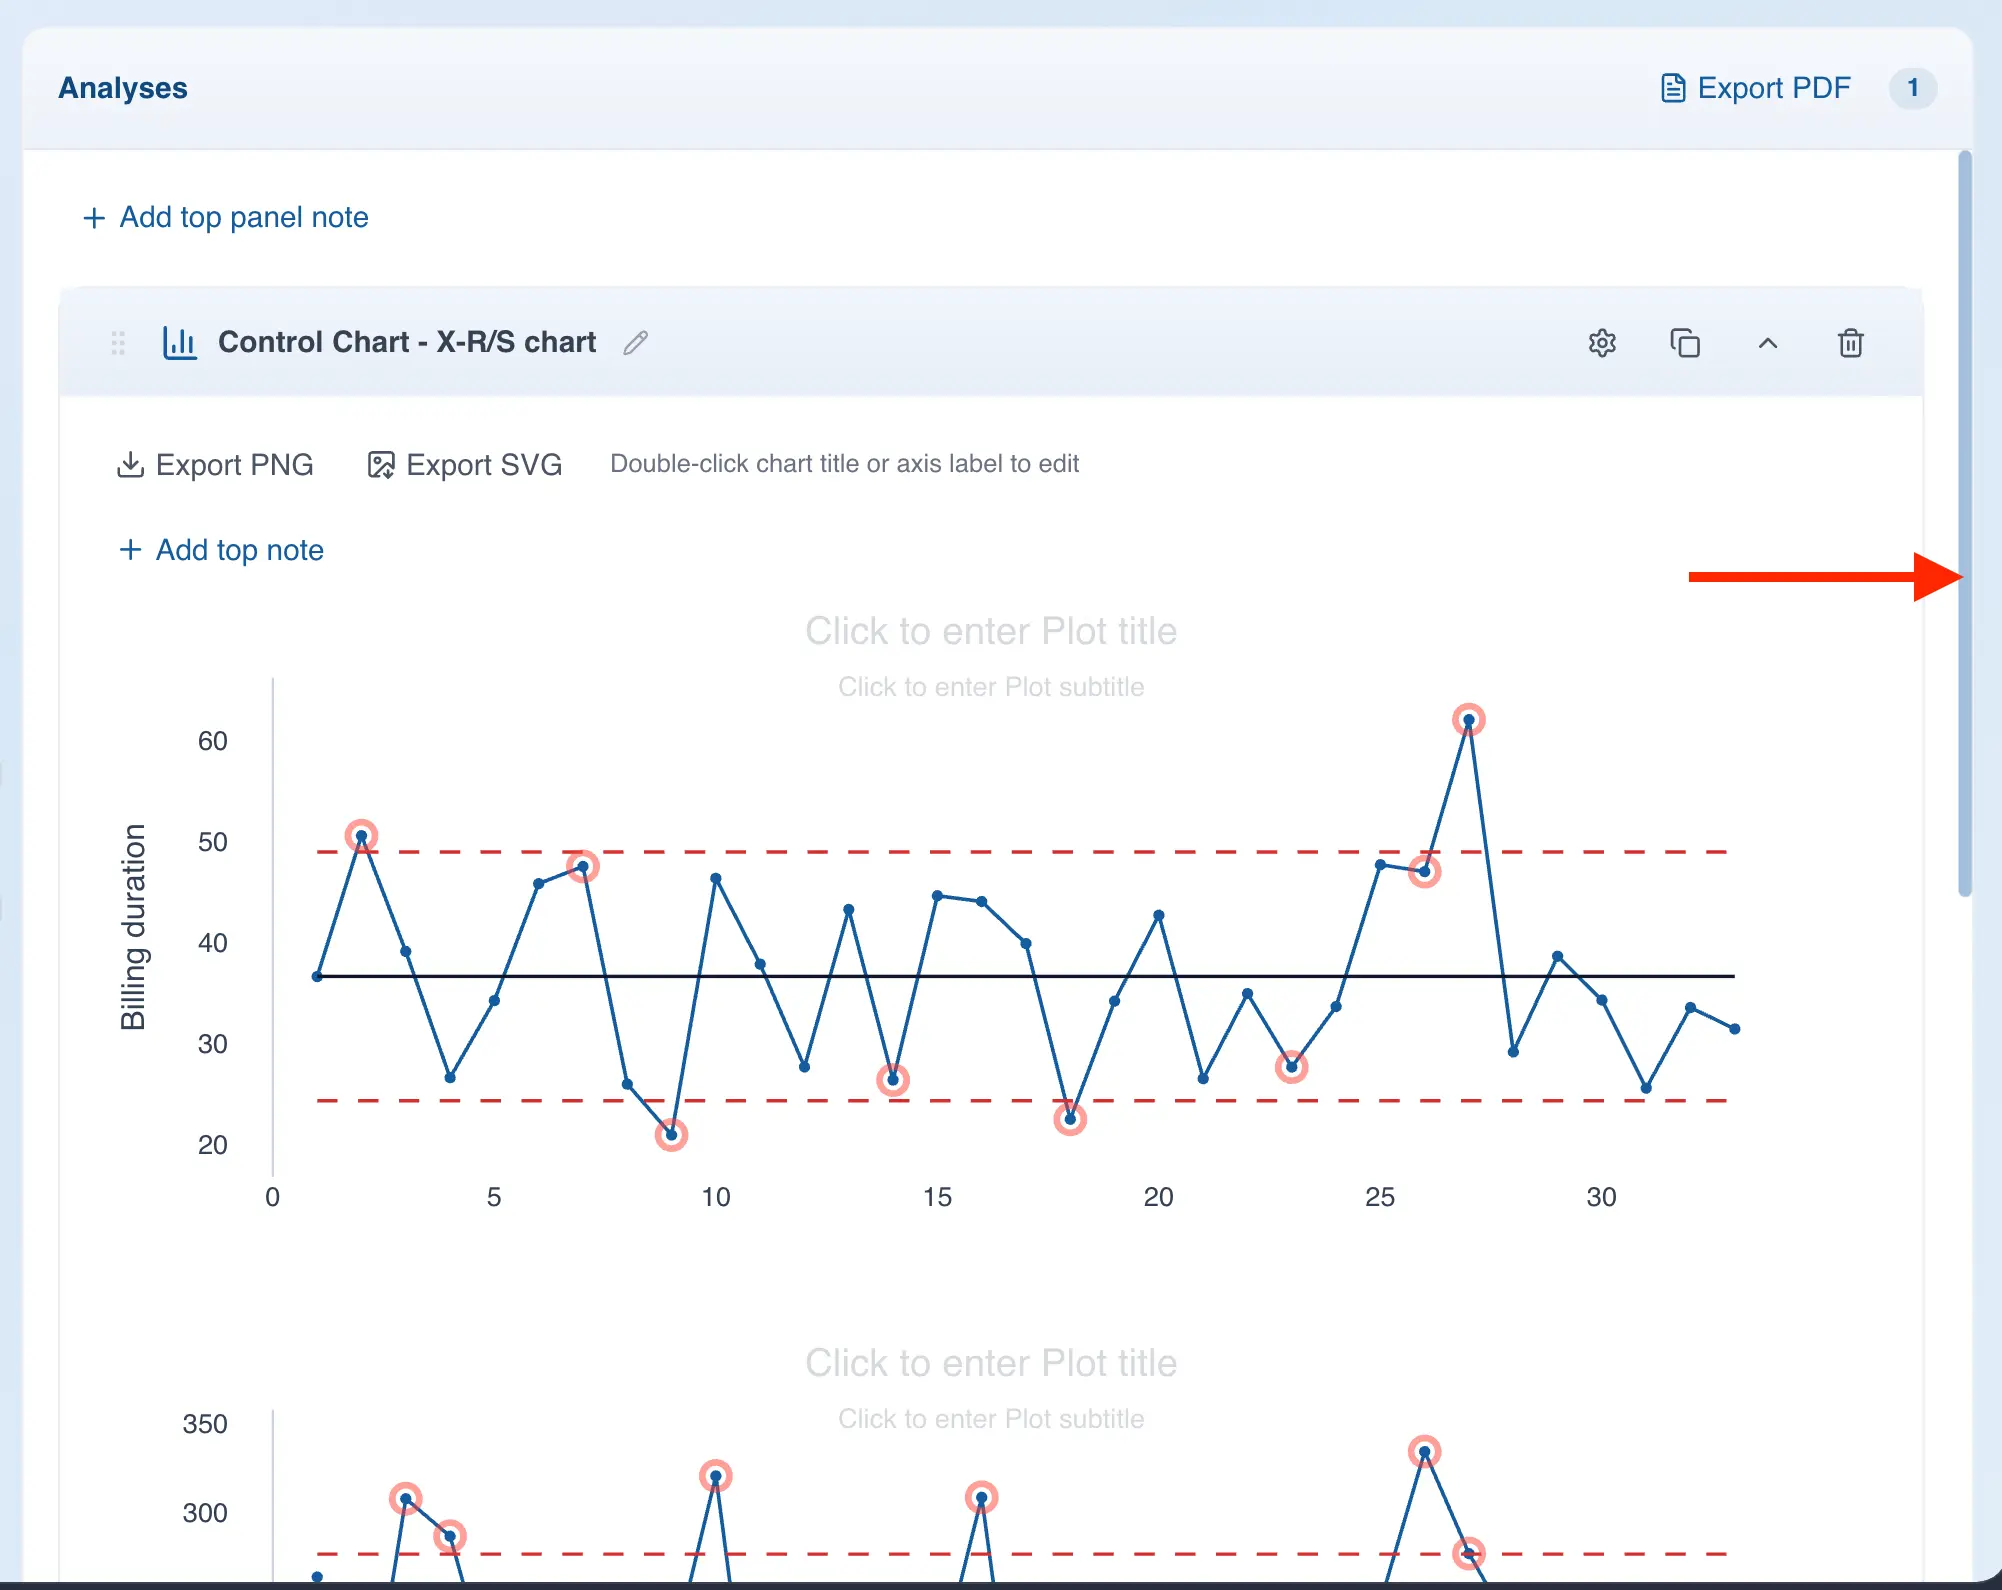Click the Export PDF document icon

1672,88
